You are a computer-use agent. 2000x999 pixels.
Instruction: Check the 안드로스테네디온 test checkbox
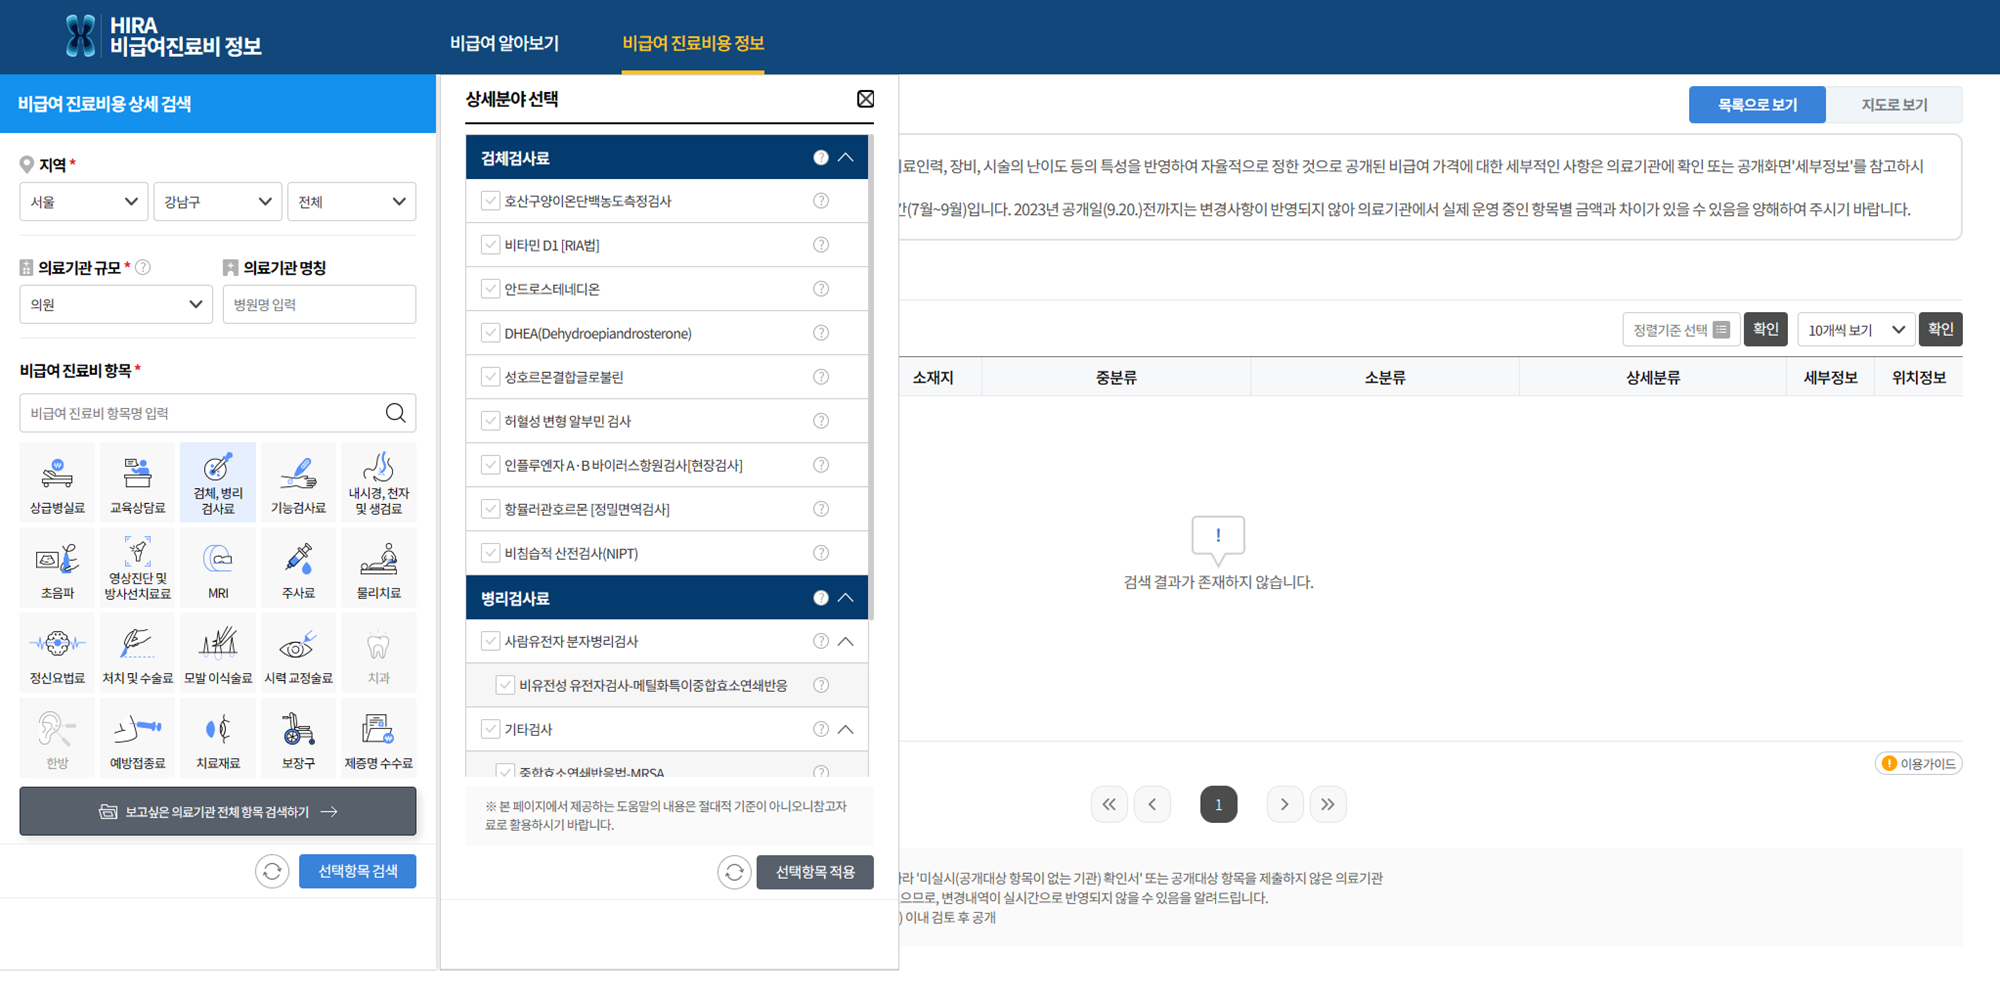[x=490, y=288]
